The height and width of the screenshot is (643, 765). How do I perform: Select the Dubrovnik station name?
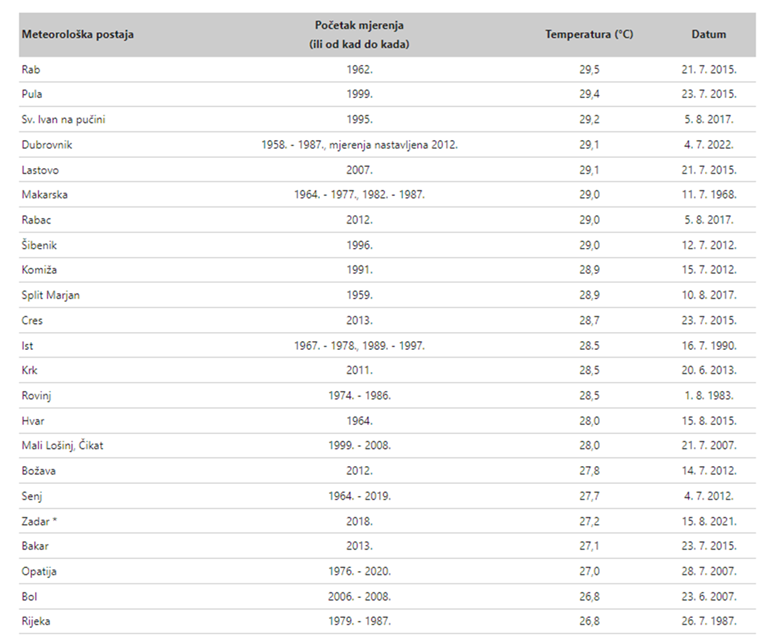click(x=46, y=145)
